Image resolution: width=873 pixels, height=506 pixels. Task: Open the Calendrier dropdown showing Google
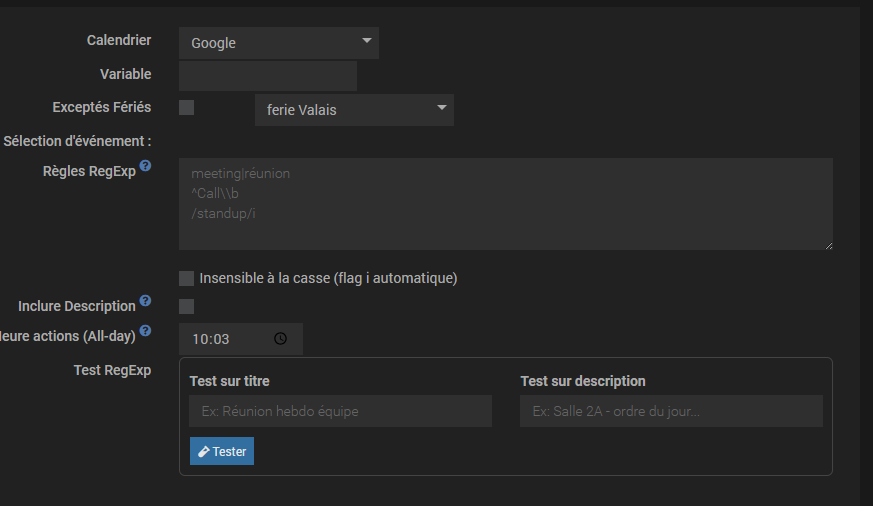pyautogui.click(x=279, y=43)
